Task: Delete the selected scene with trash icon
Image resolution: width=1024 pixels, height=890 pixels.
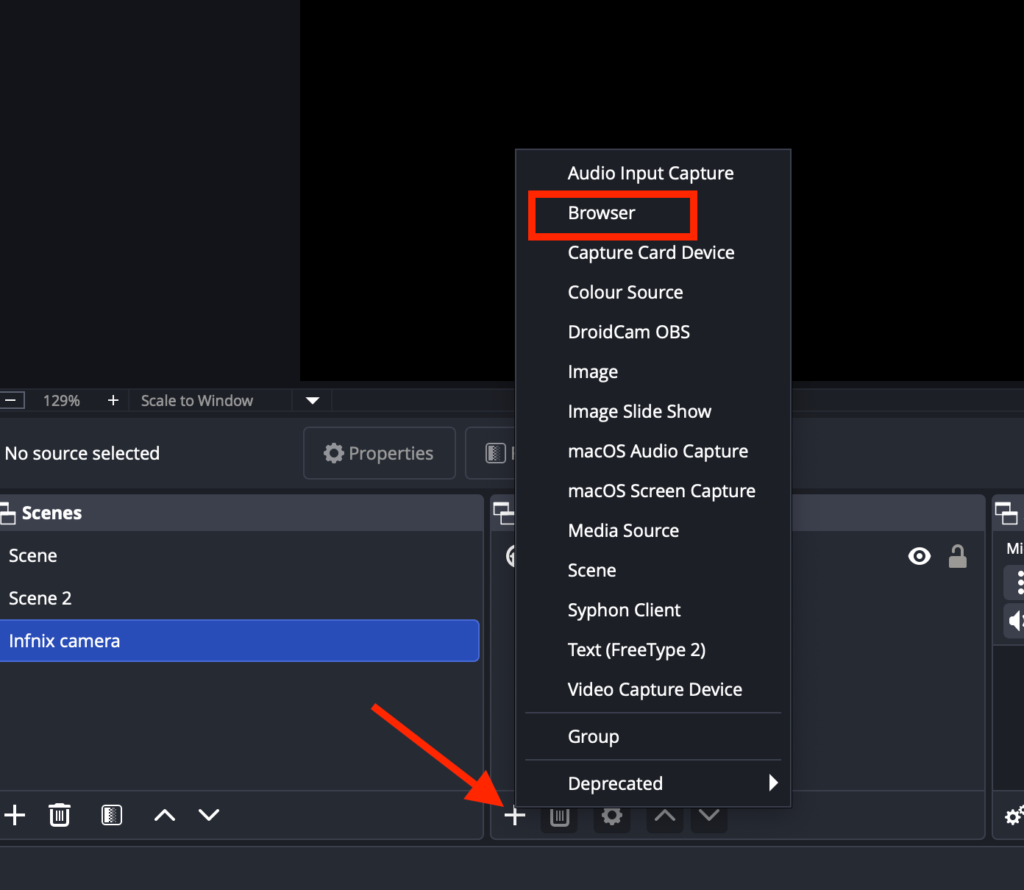Action: point(60,815)
